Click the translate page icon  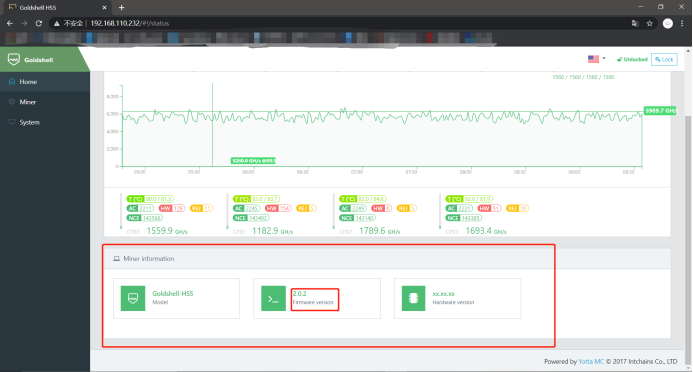(635, 23)
